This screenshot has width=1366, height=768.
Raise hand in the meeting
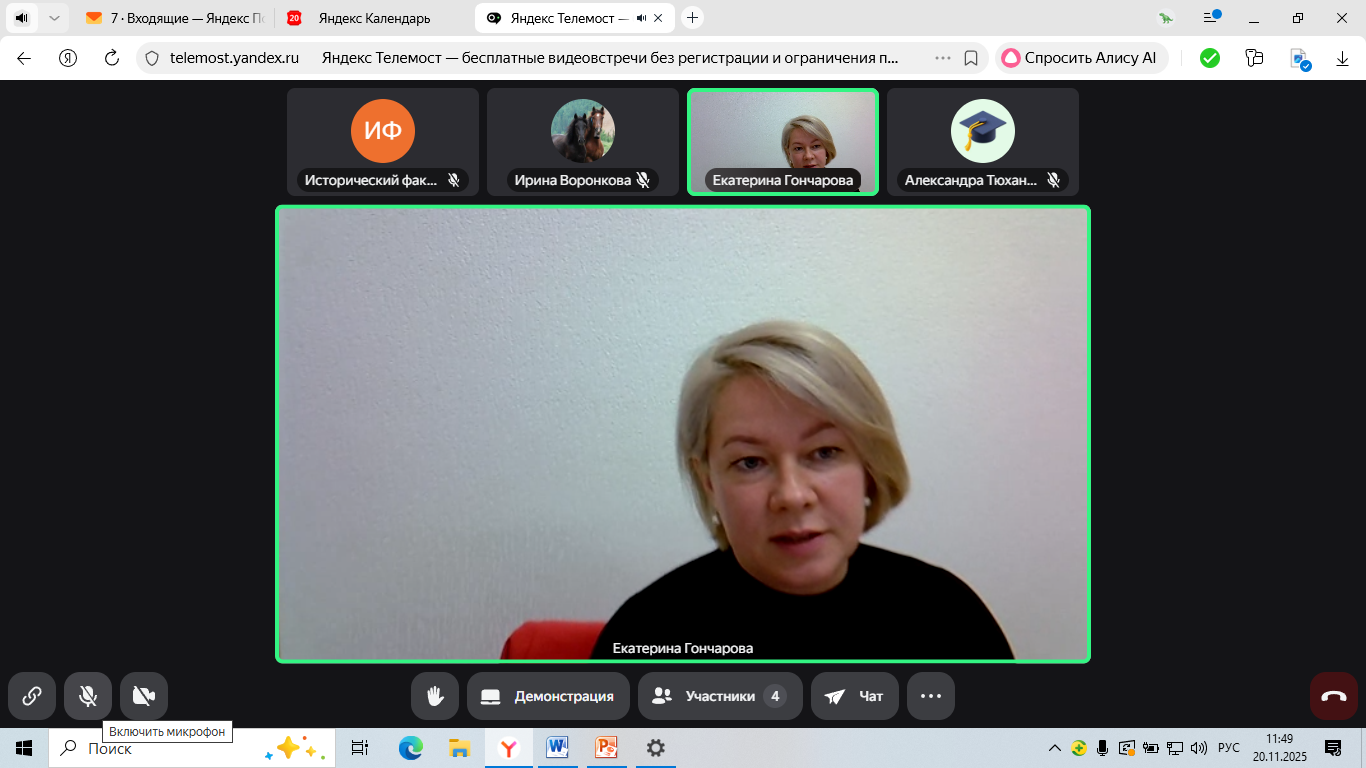[x=435, y=696]
